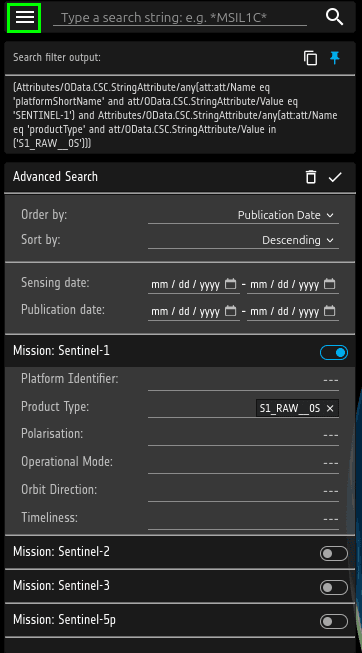This screenshot has width=362, height=653.
Task: Click the magnifier search icon
Action: 334,17
